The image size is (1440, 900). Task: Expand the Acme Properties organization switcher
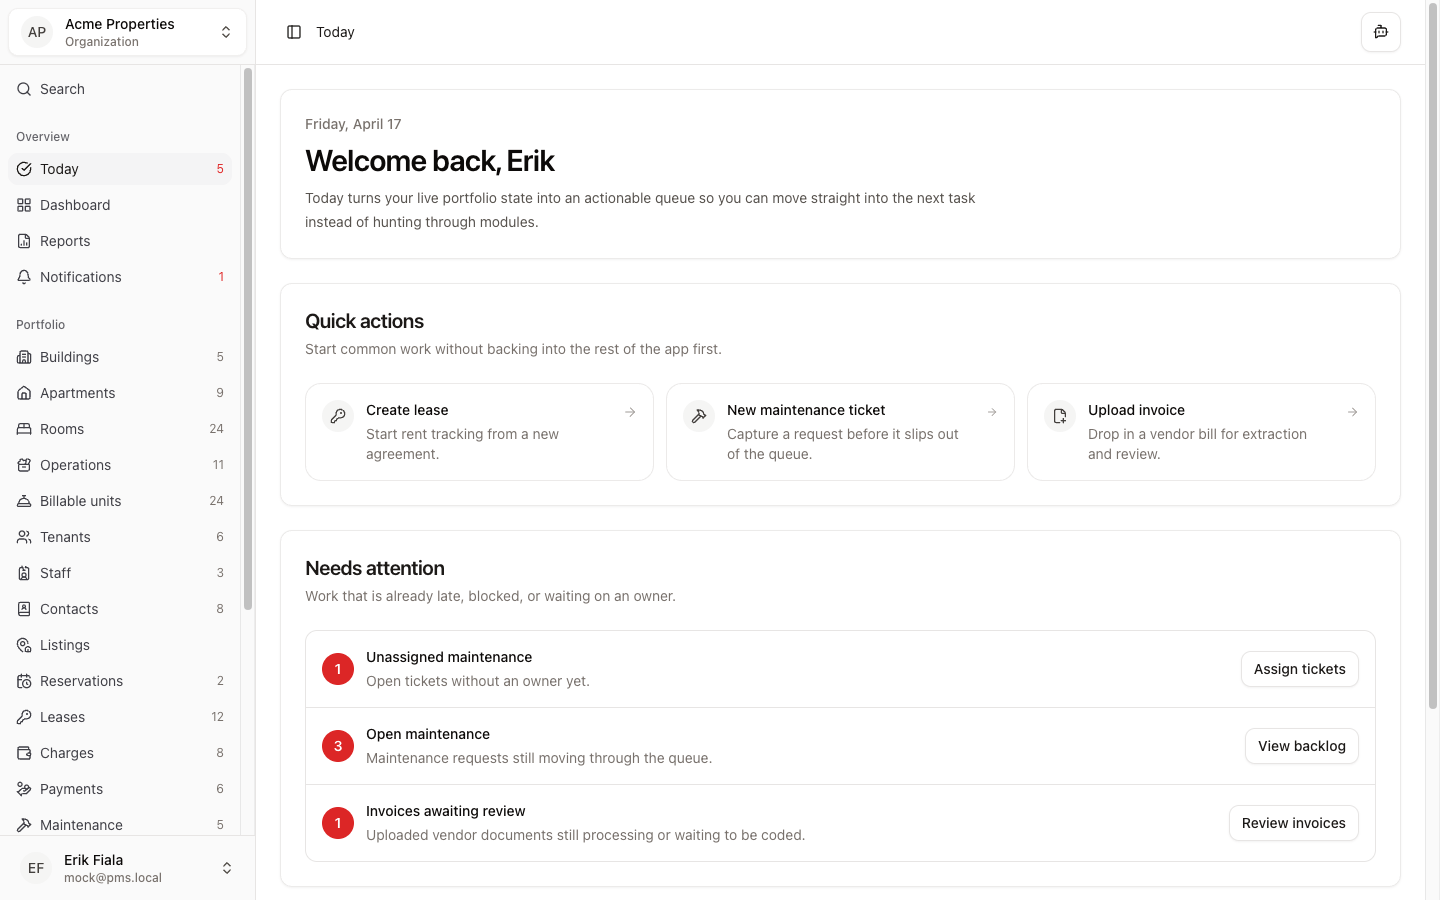pos(127,32)
